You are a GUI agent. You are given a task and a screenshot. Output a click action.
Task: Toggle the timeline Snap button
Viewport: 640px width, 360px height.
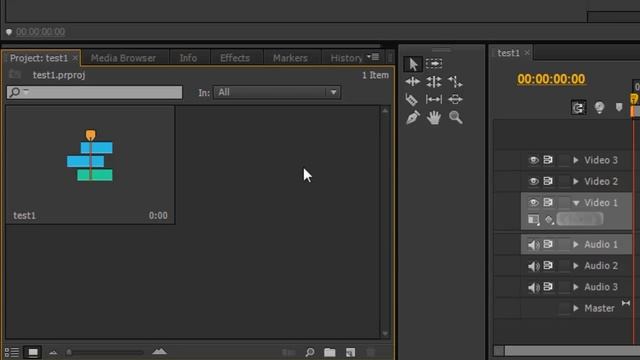578,108
